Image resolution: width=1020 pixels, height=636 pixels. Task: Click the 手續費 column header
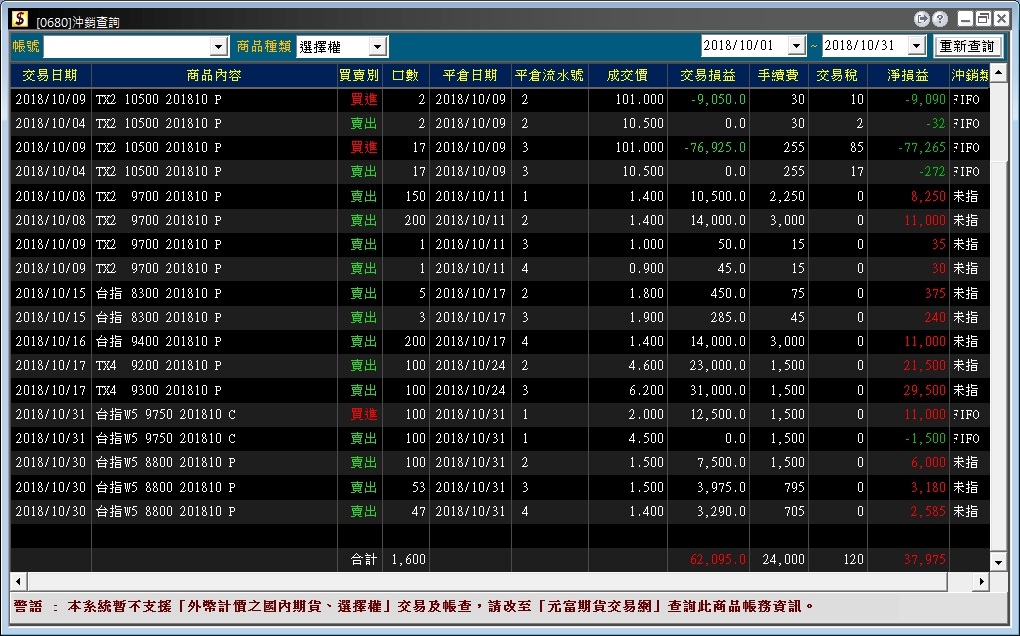pos(778,75)
